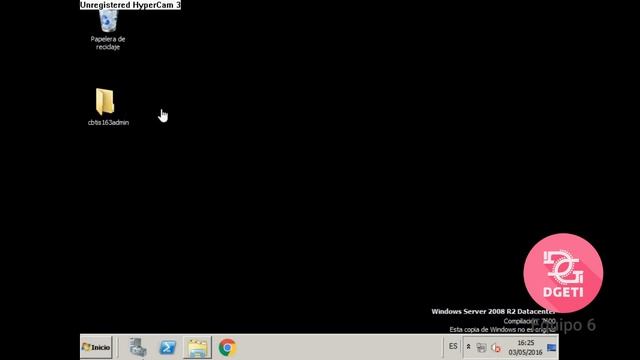Open Windows PowerShell from the taskbar
This screenshot has width=640, height=360.
(168, 348)
